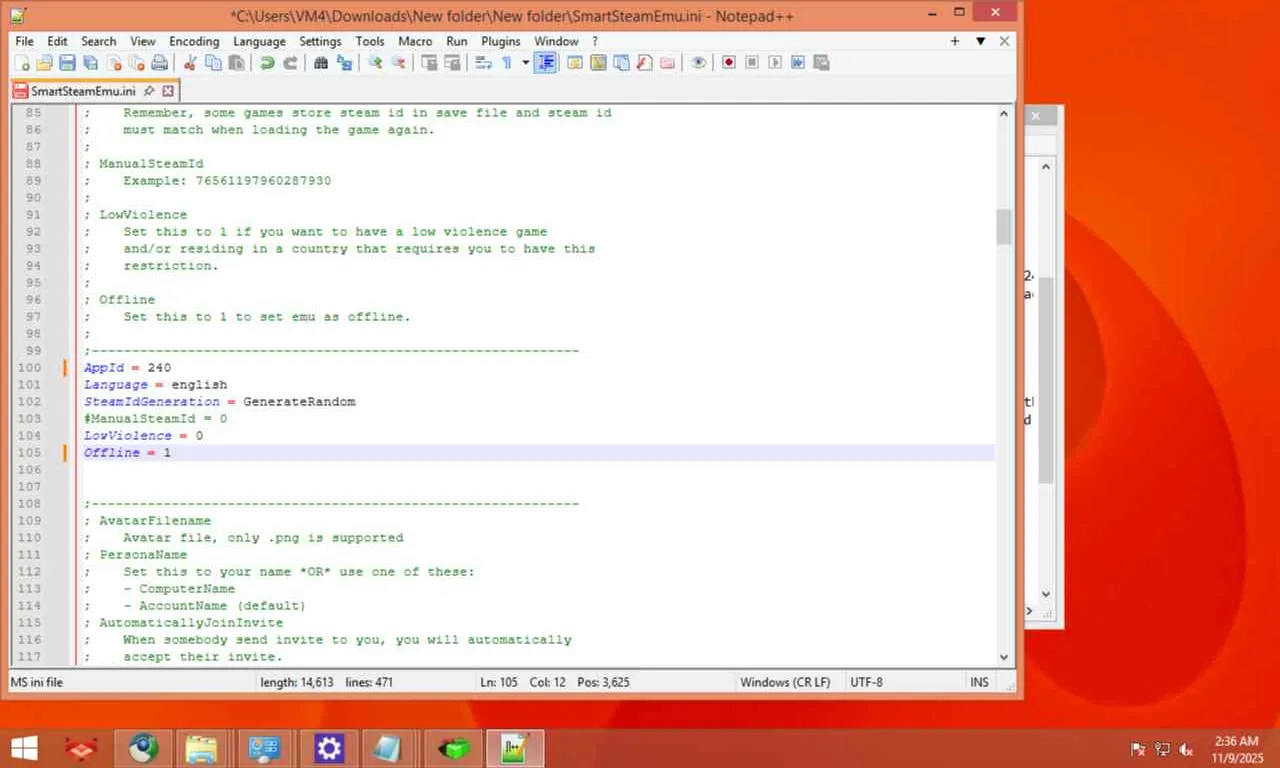Image resolution: width=1280 pixels, height=768 pixels.
Task: Click the Paste toolbar icon
Action: [x=236, y=63]
